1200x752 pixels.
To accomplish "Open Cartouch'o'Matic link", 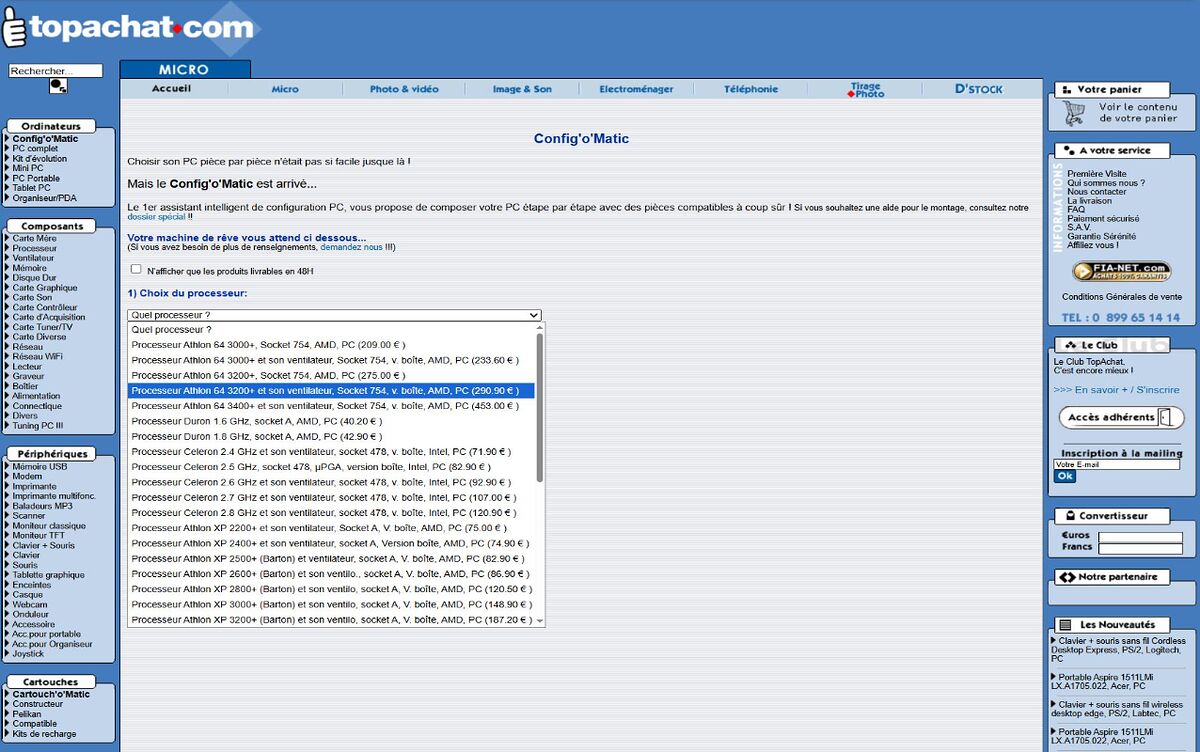I will (51, 694).
